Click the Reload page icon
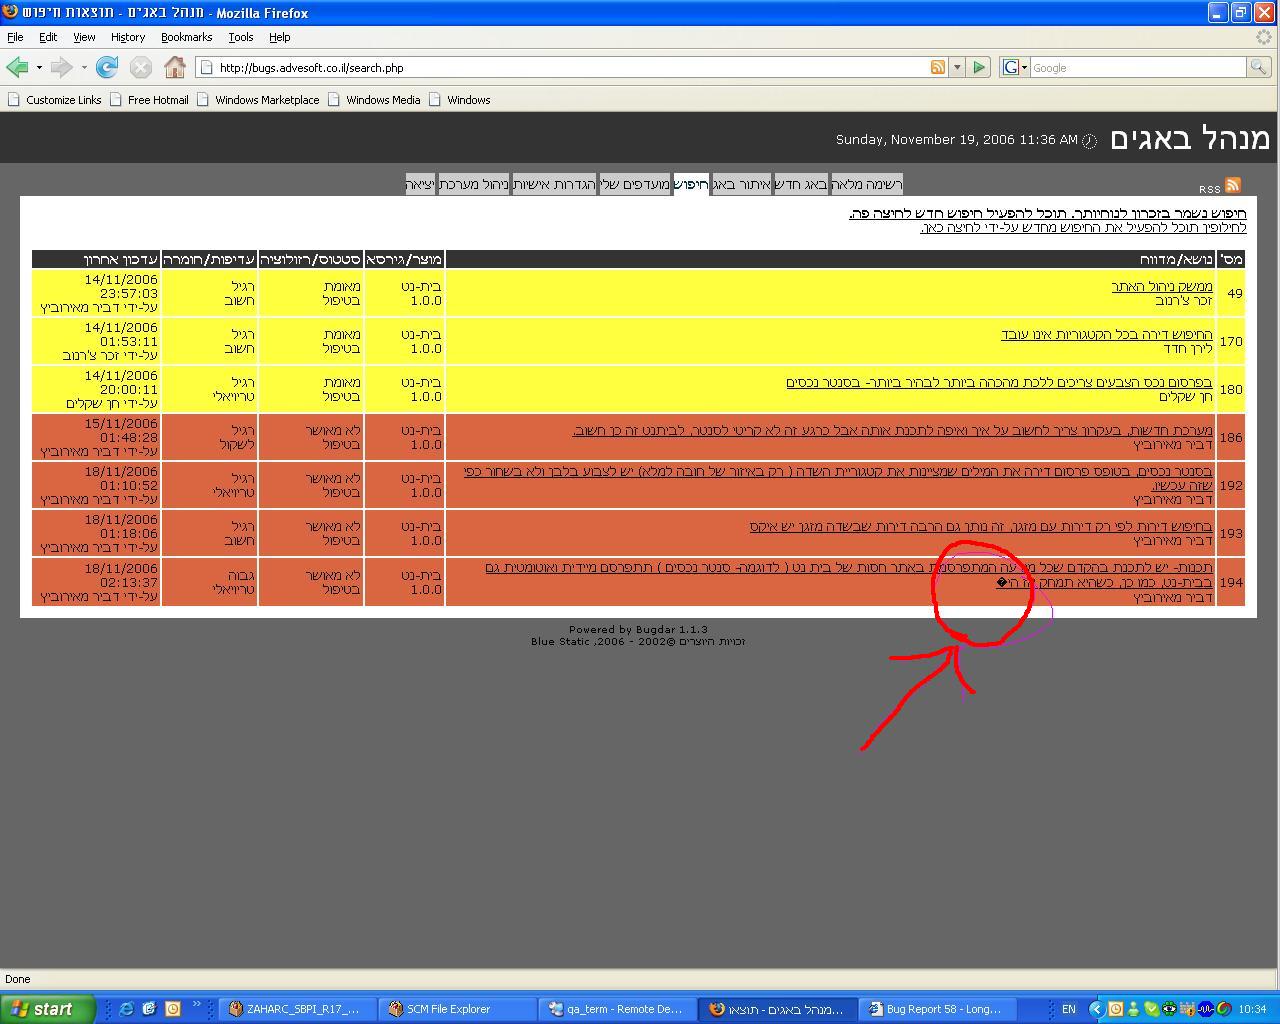The image size is (1280, 1024). coord(107,67)
